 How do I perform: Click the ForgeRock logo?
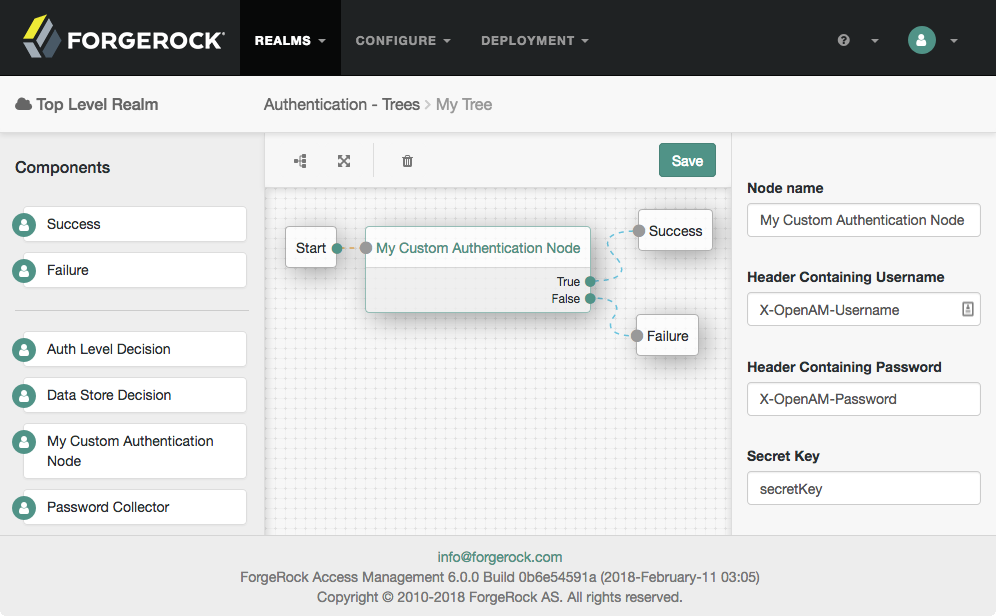click(124, 37)
